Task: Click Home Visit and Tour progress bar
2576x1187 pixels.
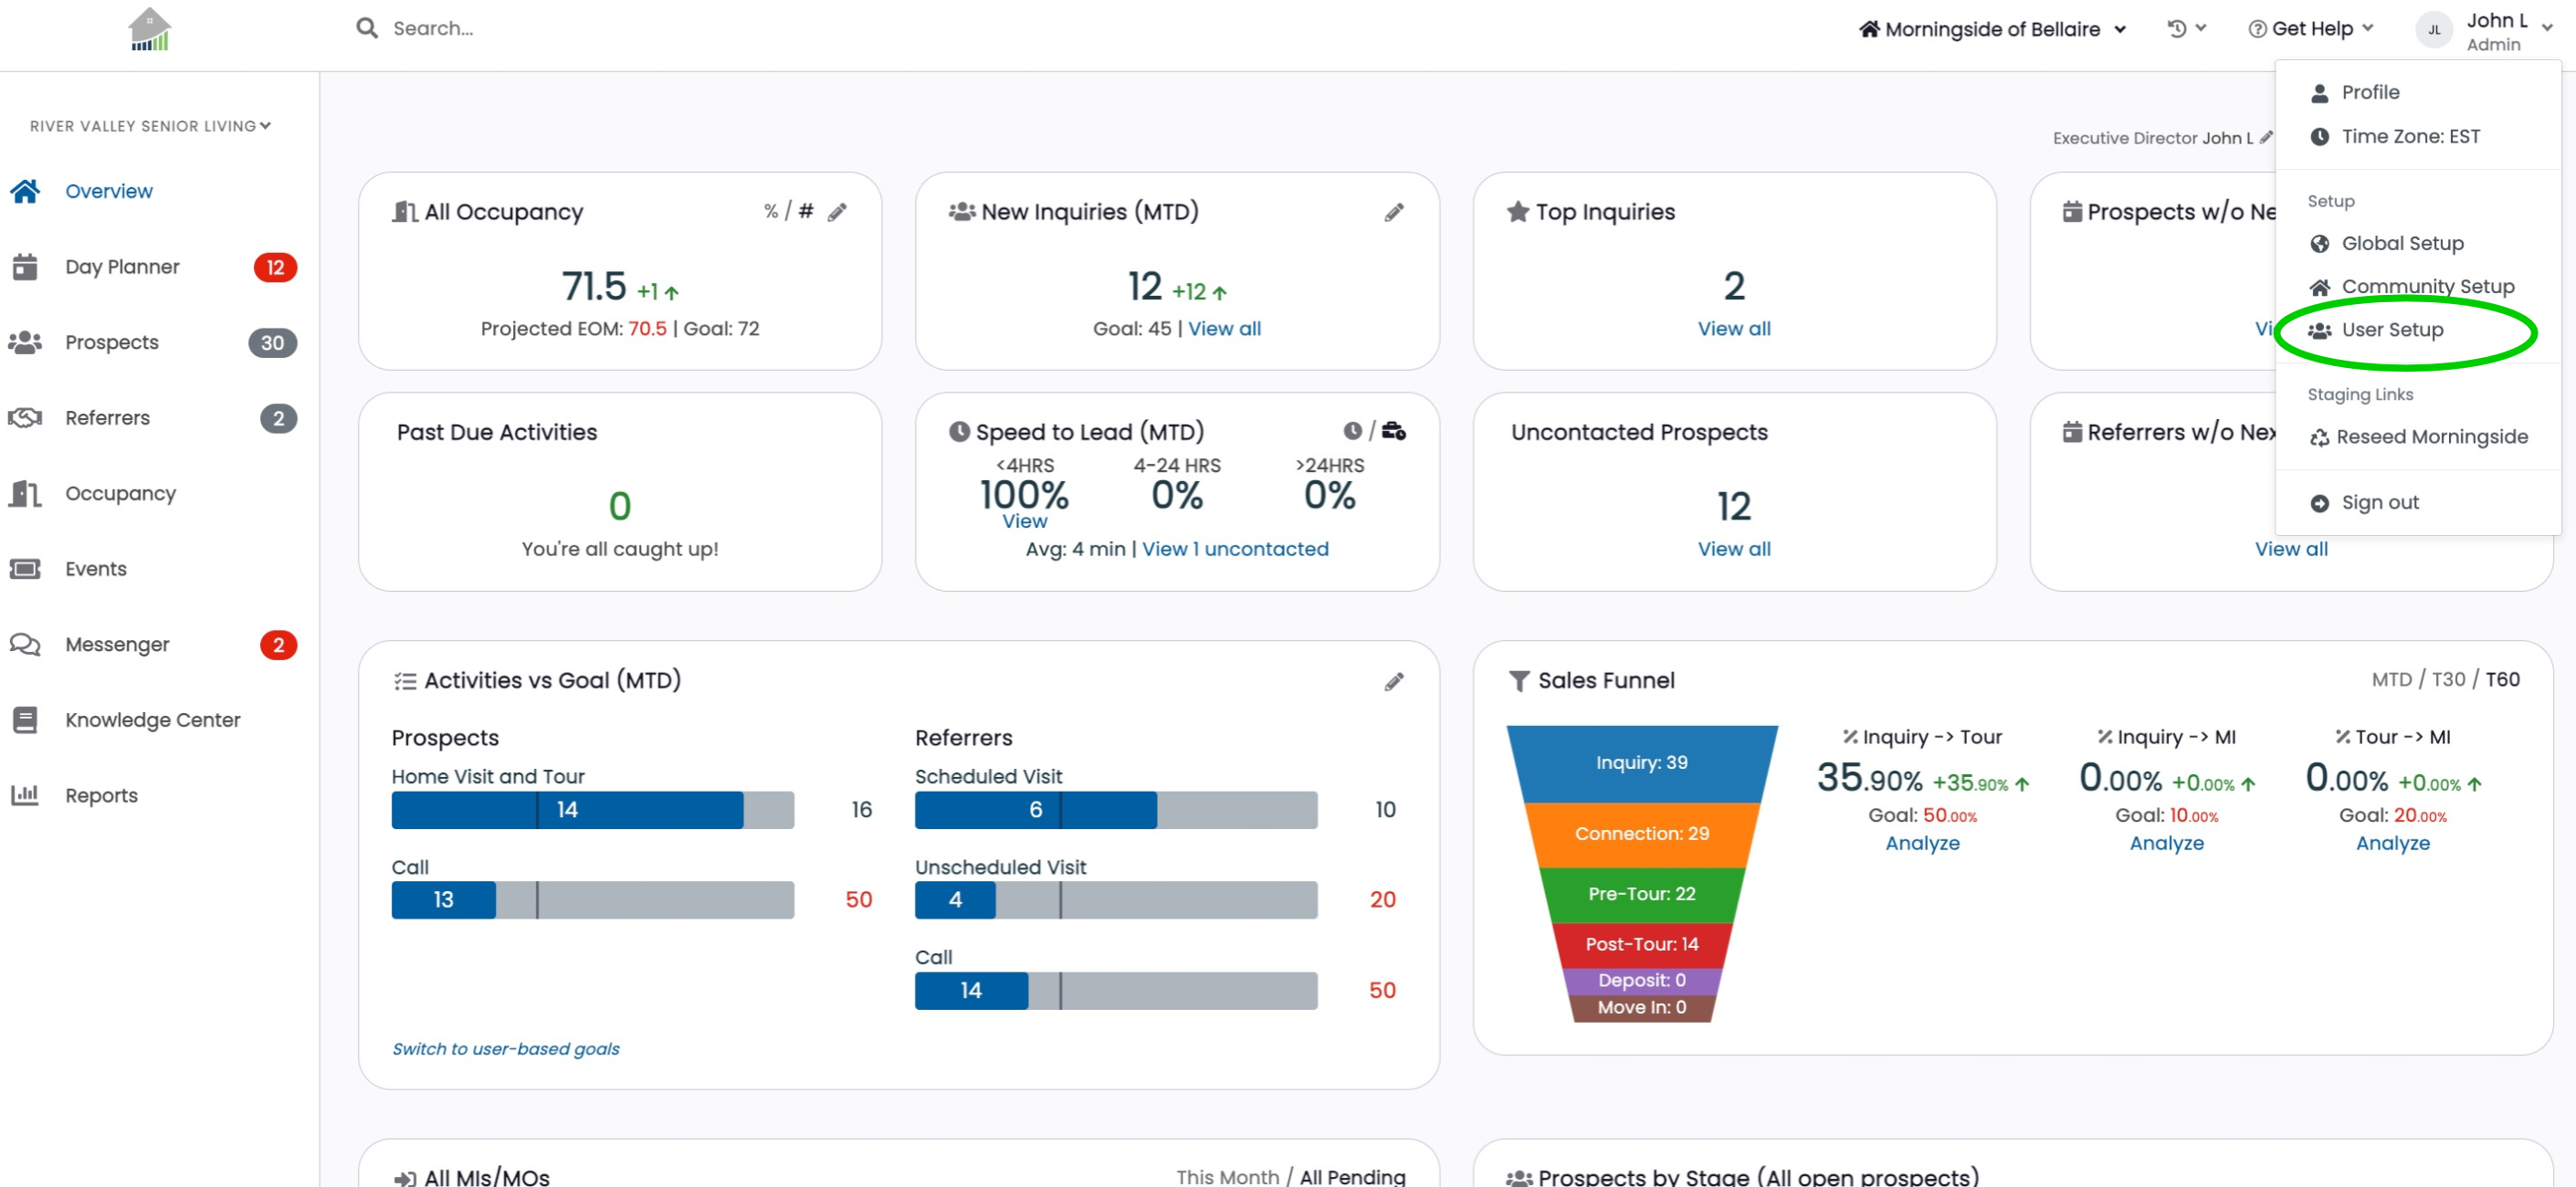Action: tap(593, 810)
